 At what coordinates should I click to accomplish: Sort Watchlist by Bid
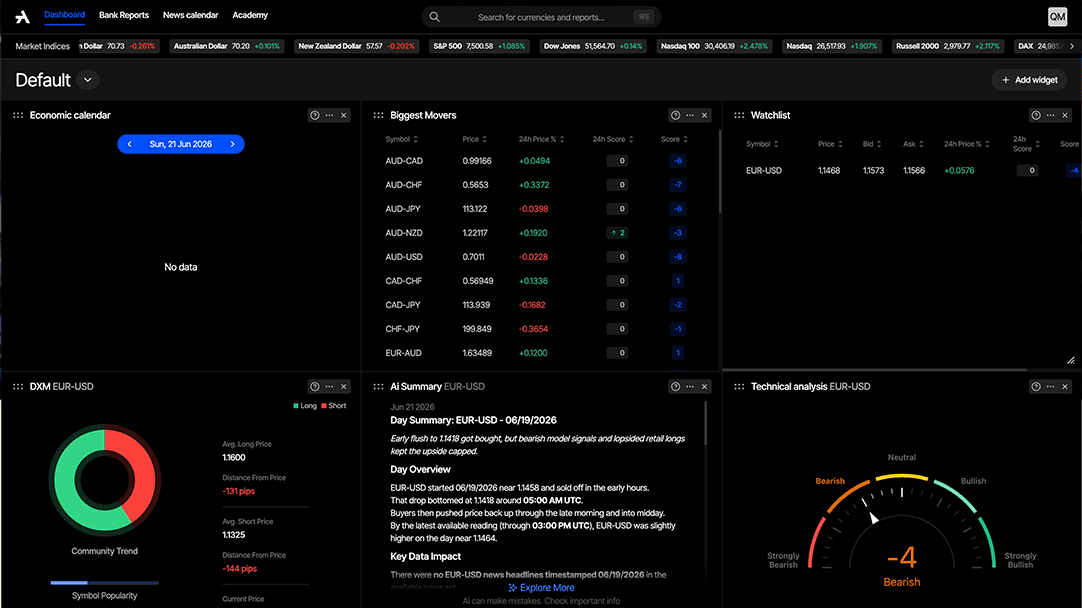pos(872,144)
